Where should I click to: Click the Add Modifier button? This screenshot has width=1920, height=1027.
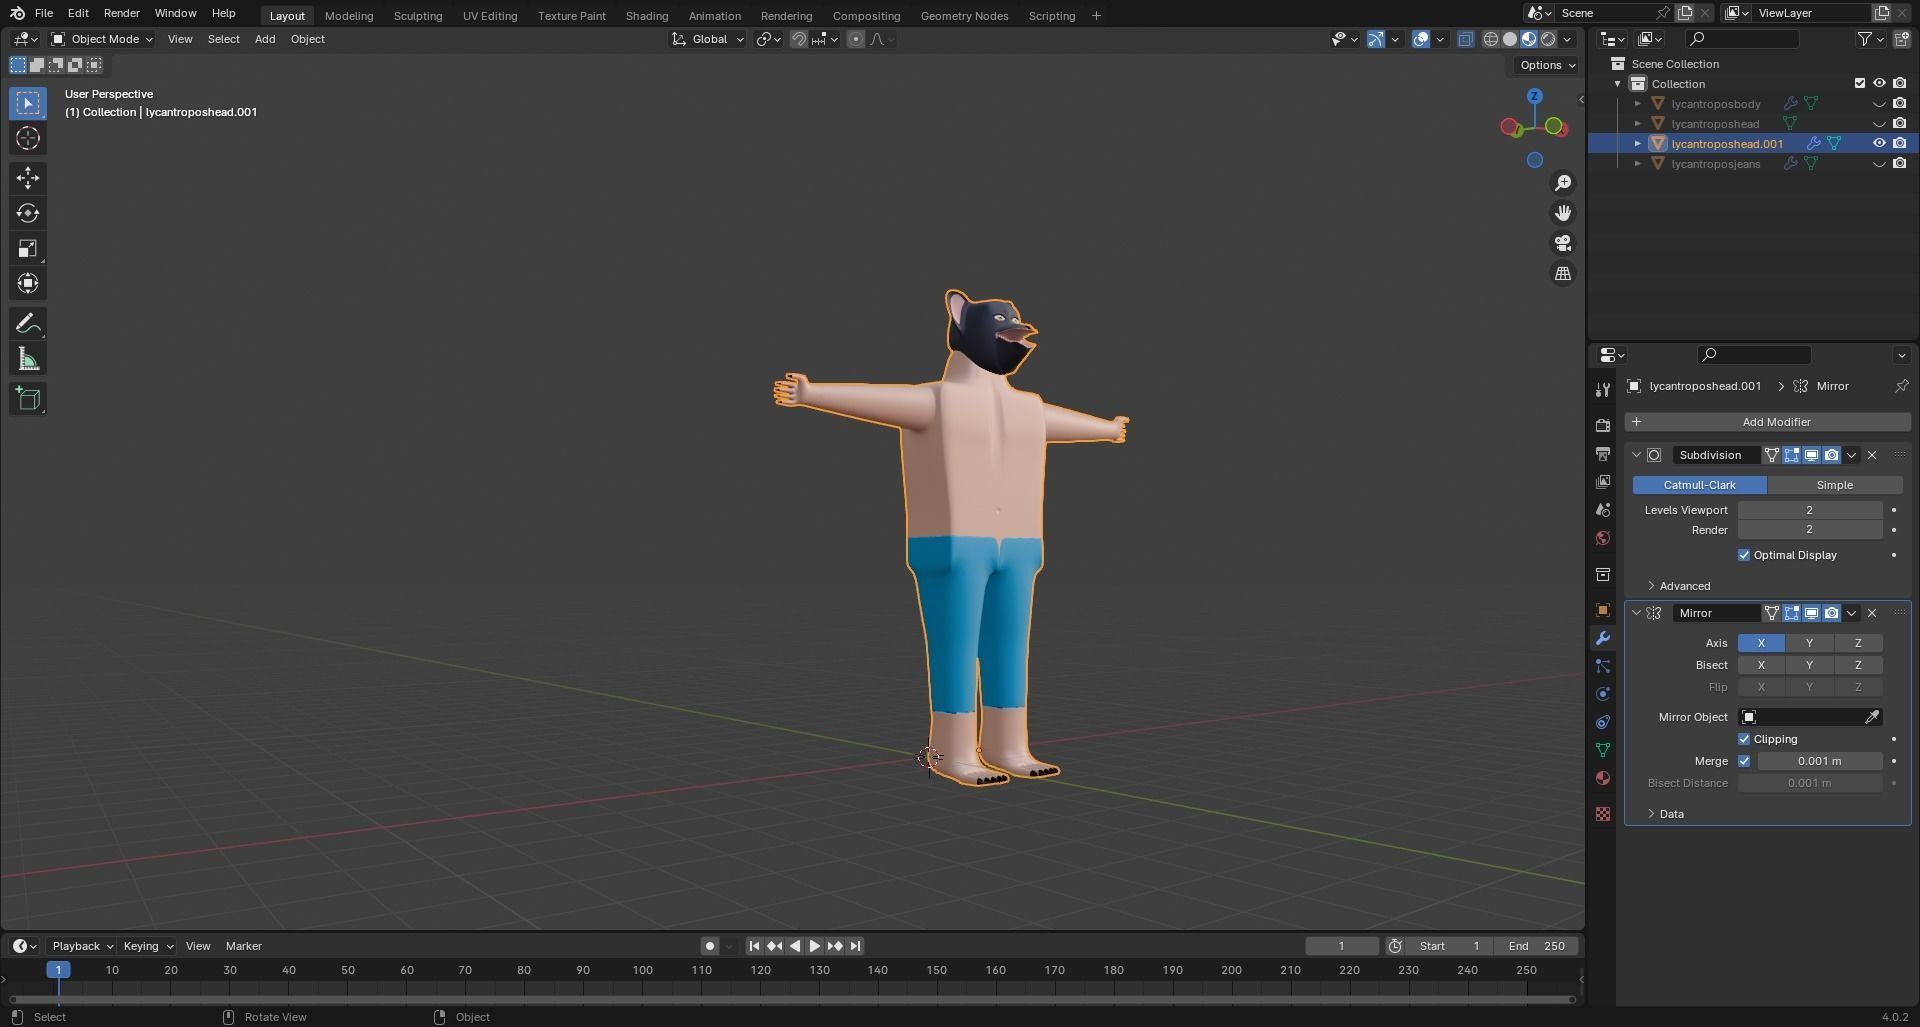[1767, 422]
